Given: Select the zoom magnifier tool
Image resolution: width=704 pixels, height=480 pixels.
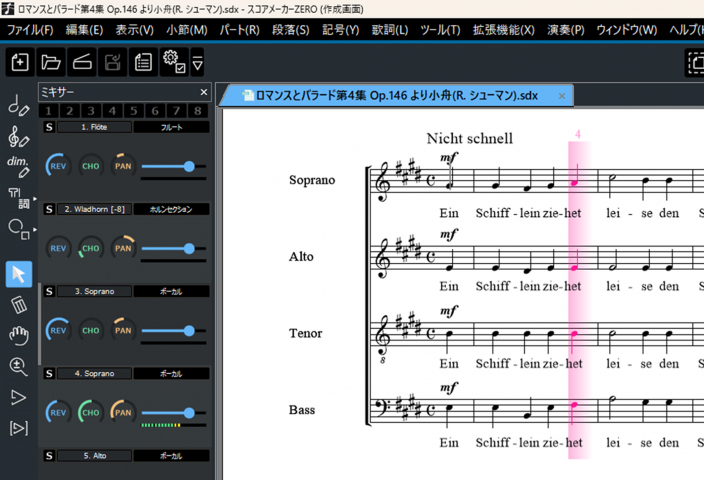Looking at the screenshot, I should 18,366.
